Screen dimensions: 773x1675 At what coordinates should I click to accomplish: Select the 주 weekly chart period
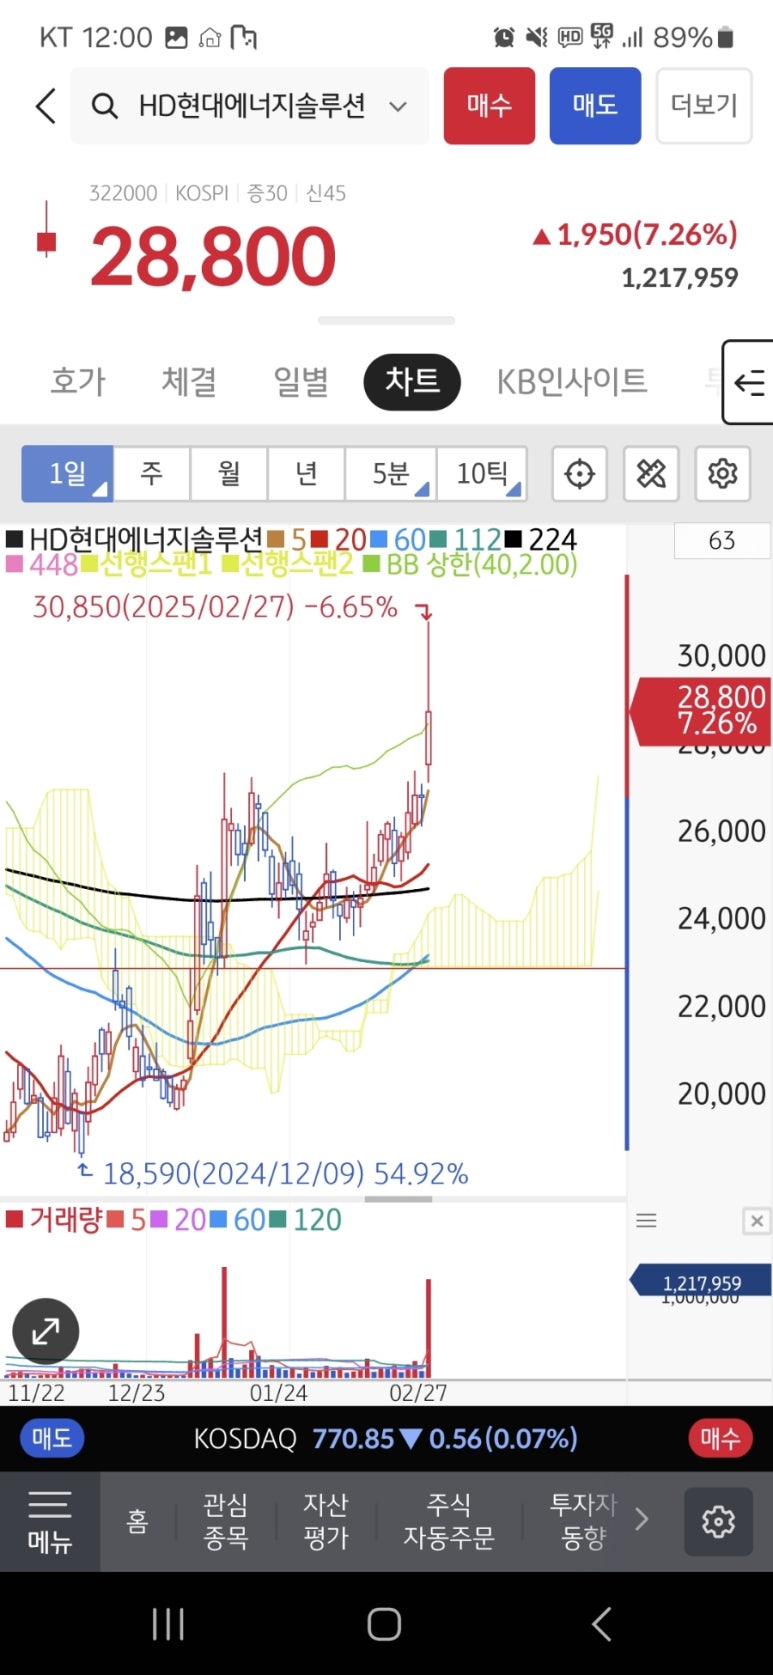(151, 473)
